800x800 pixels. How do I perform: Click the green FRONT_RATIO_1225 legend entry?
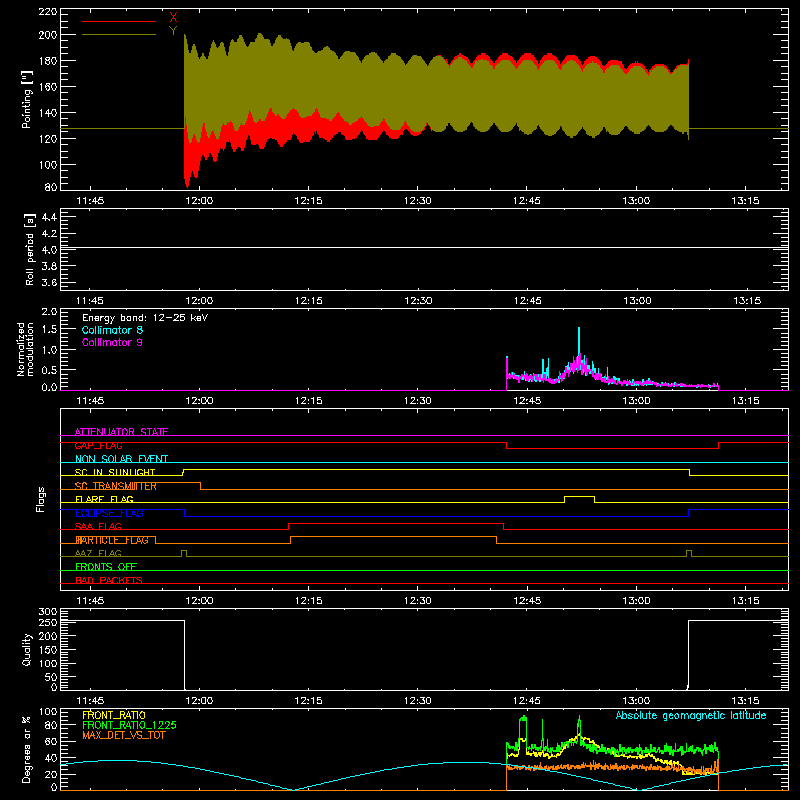coord(130,725)
